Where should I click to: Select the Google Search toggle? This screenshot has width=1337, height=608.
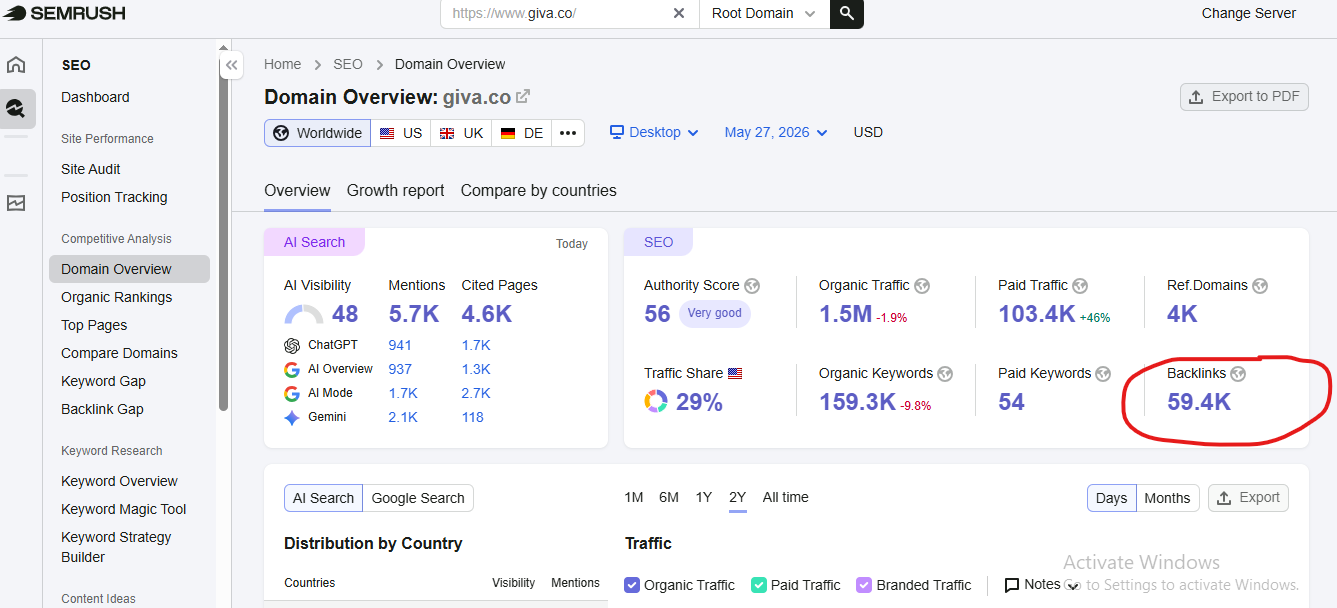tap(418, 498)
